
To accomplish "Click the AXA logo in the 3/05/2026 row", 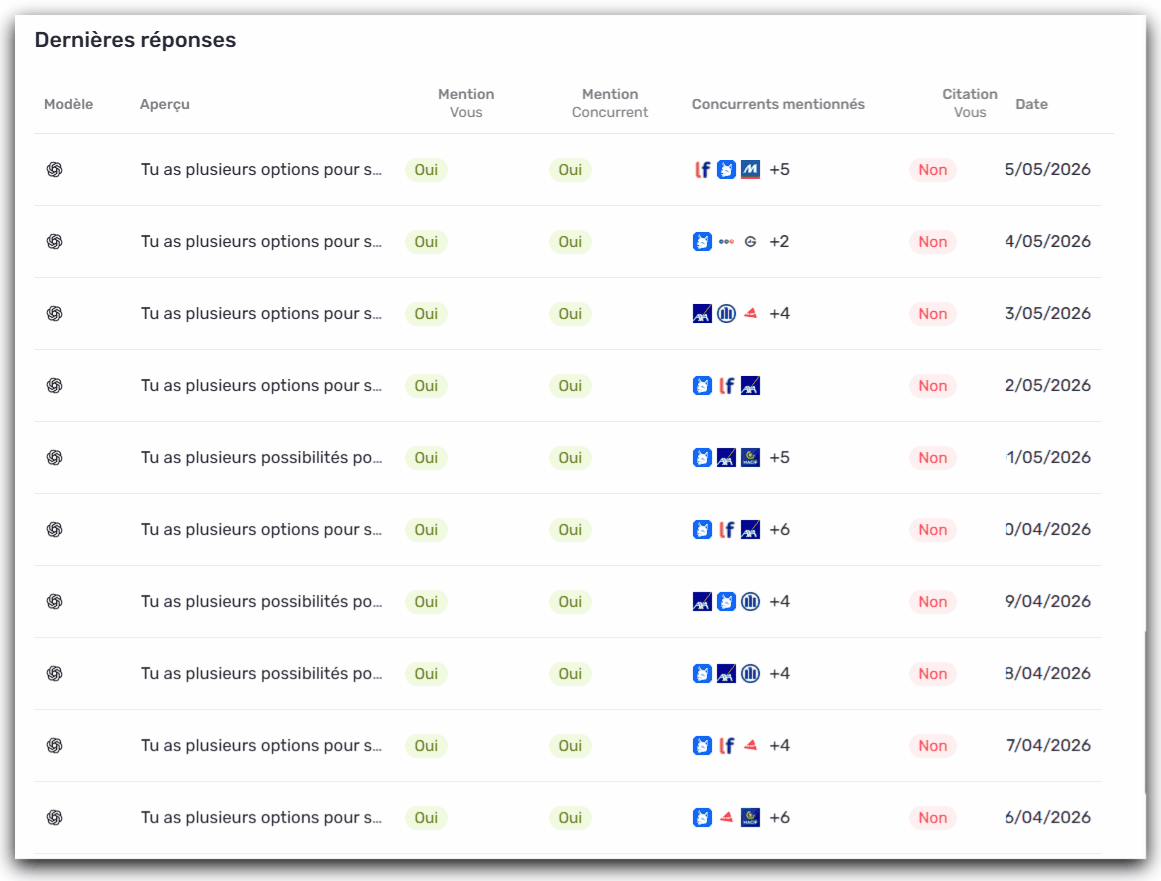I will (x=702, y=313).
